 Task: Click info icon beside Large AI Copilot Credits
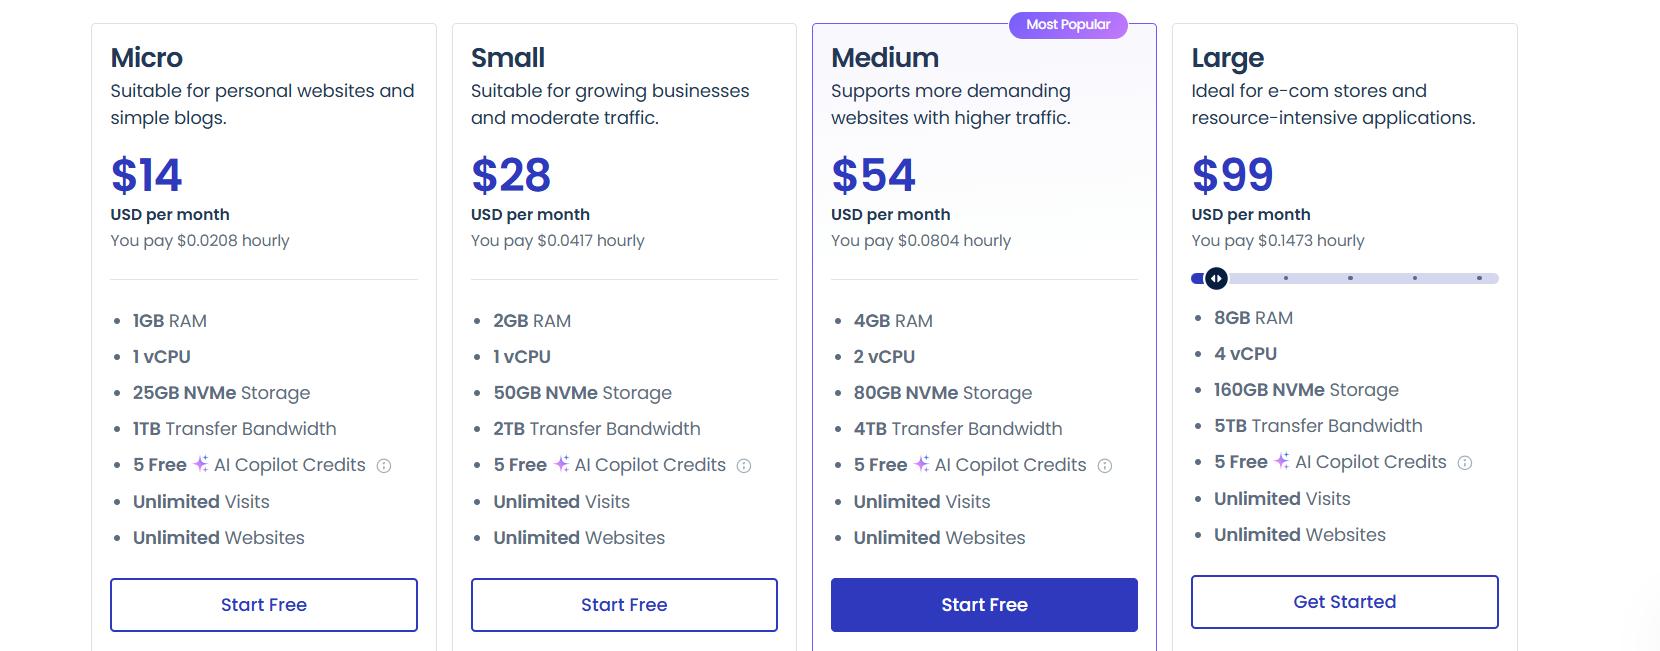pyautogui.click(x=1465, y=463)
